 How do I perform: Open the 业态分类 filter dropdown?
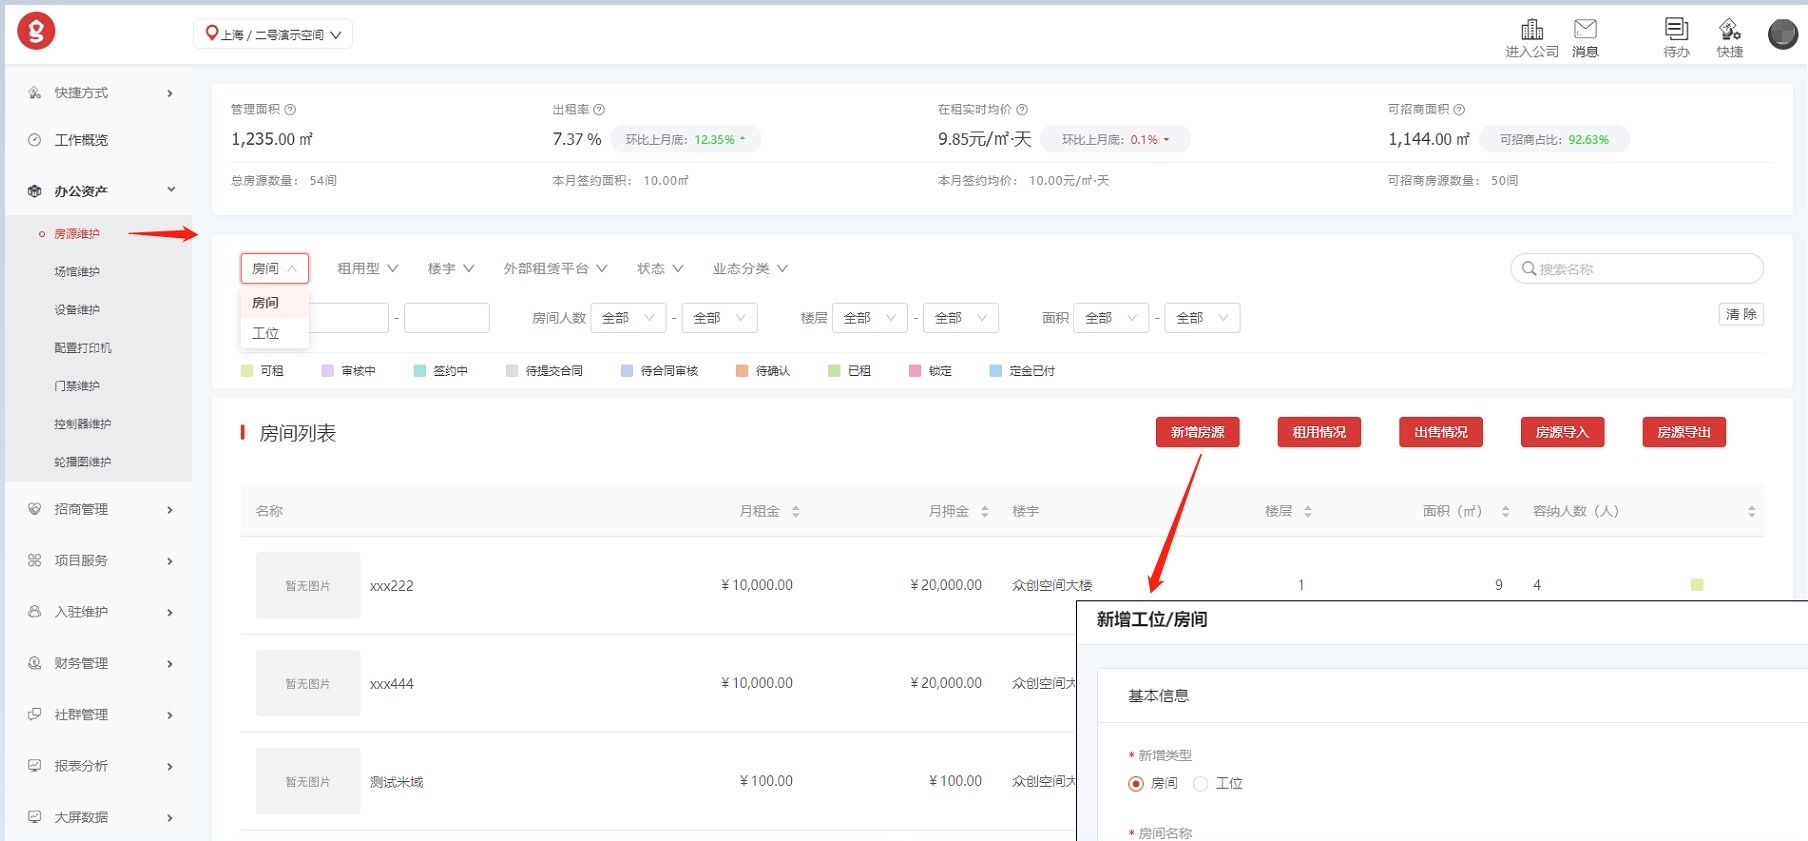tap(750, 268)
